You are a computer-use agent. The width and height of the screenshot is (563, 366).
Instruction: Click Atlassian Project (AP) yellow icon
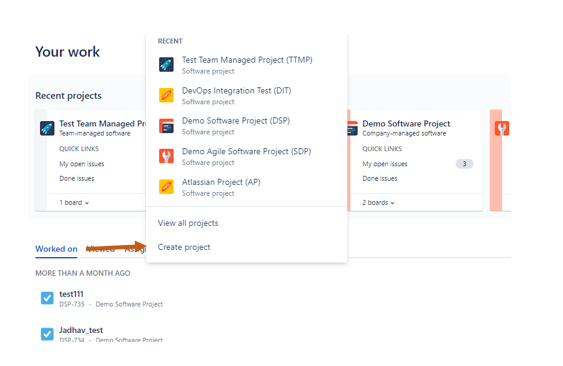pos(166,187)
